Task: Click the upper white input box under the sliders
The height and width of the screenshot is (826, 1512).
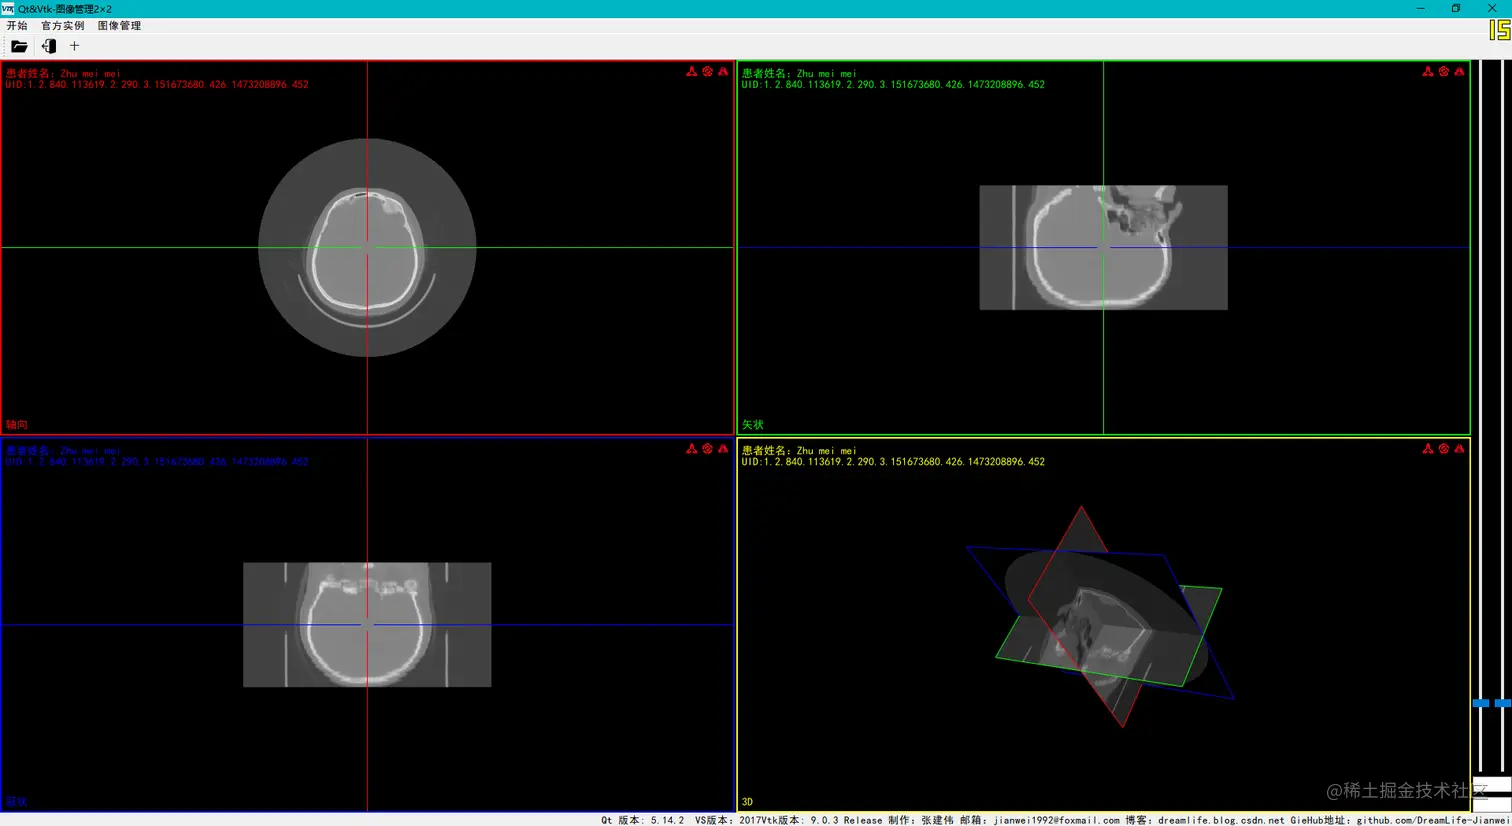Action: pos(1492,786)
